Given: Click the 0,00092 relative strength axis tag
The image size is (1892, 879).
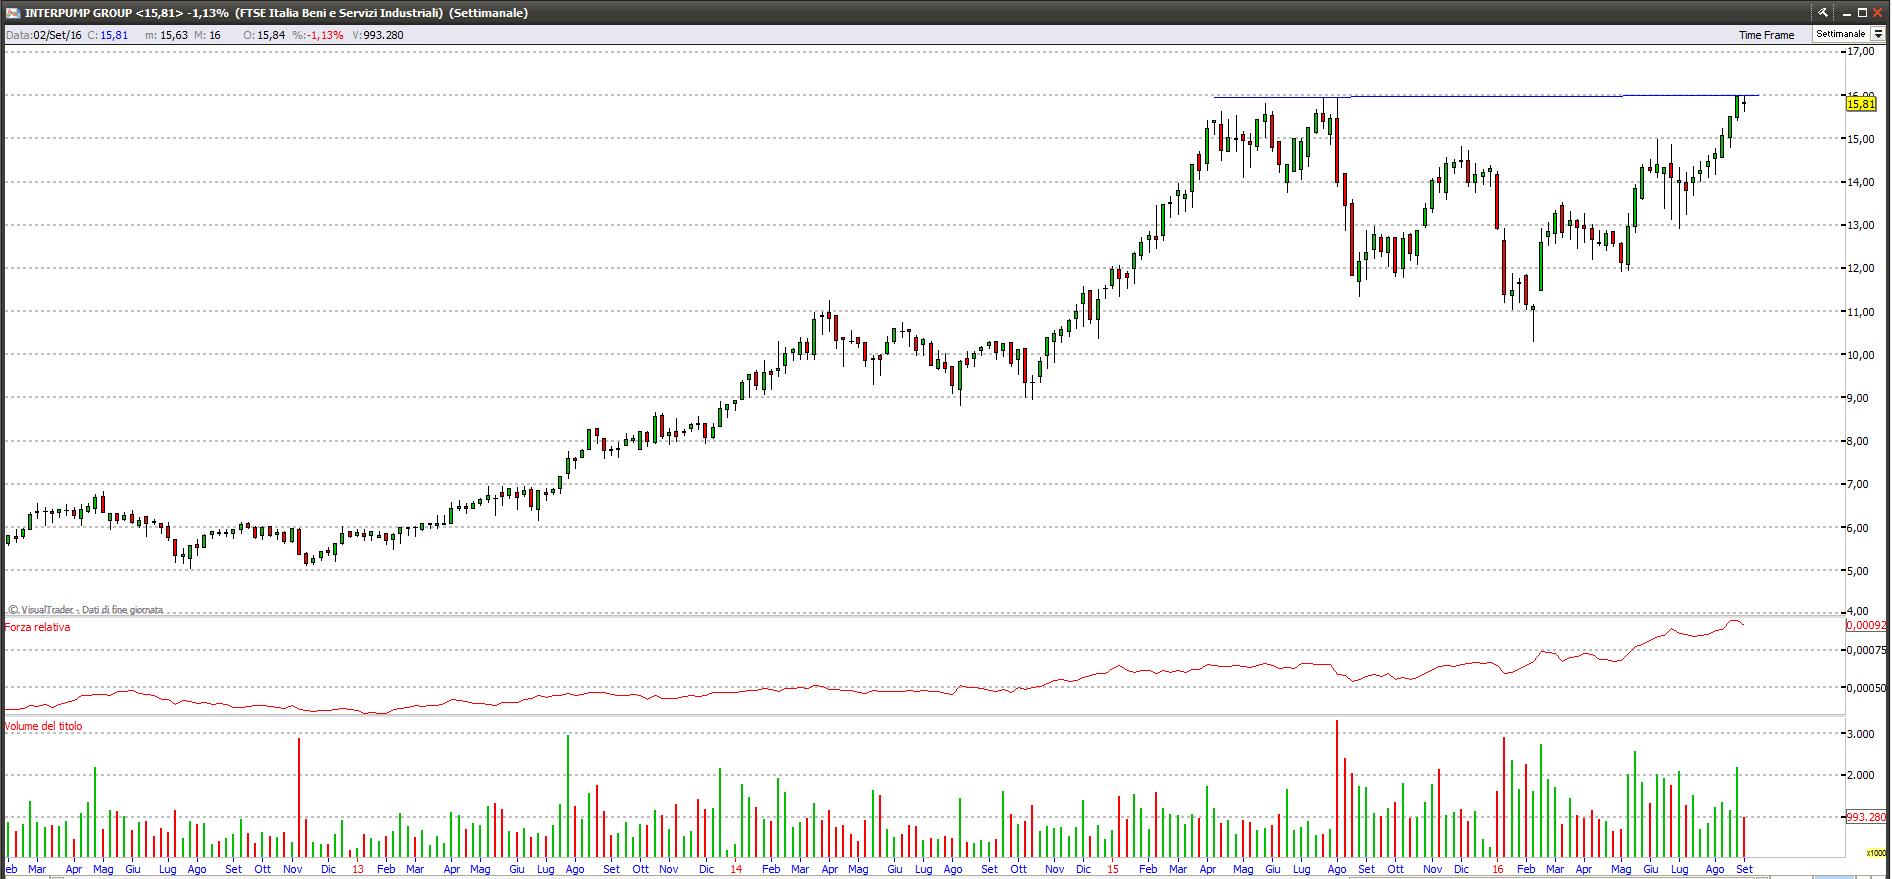Looking at the screenshot, I should point(1866,625).
